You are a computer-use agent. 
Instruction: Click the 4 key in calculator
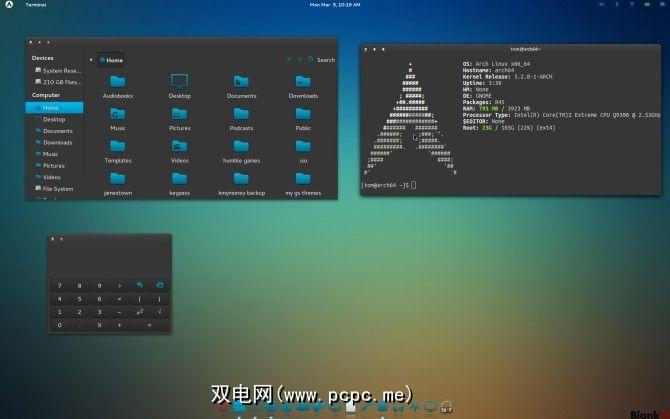click(59, 299)
